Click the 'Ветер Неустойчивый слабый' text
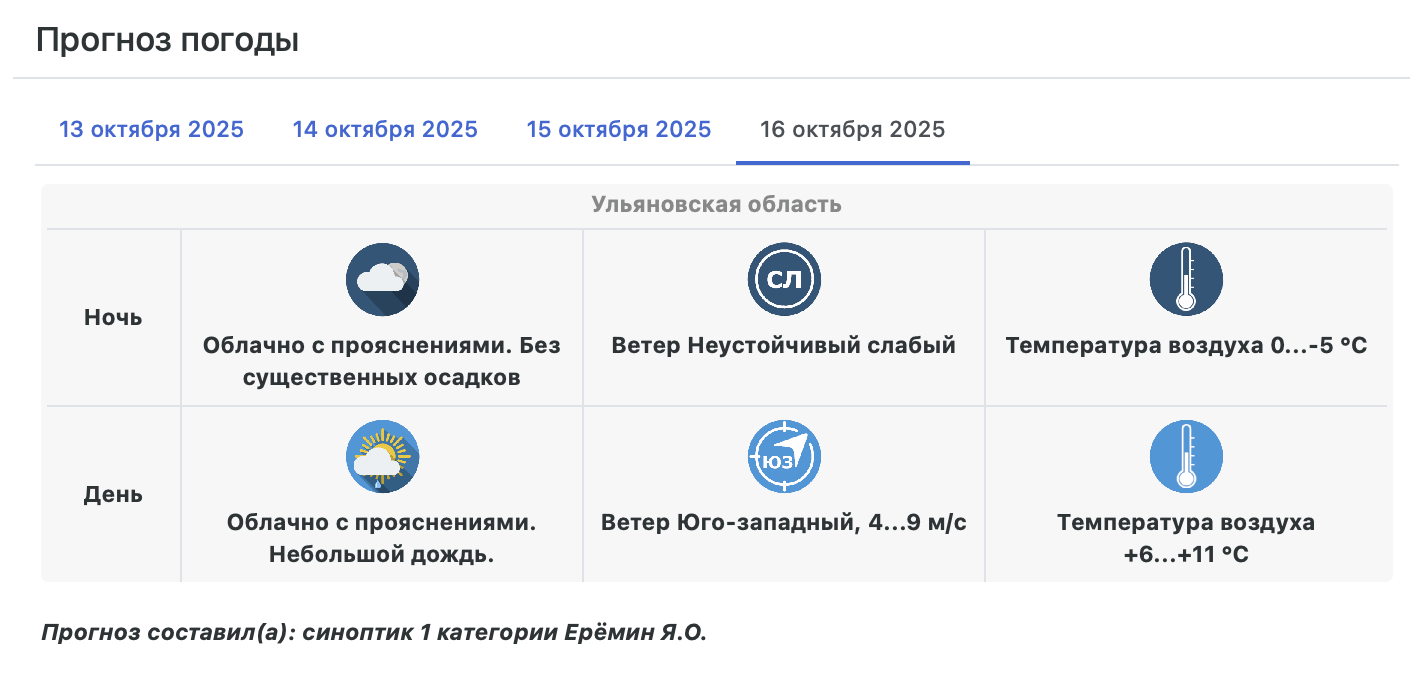 784,346
